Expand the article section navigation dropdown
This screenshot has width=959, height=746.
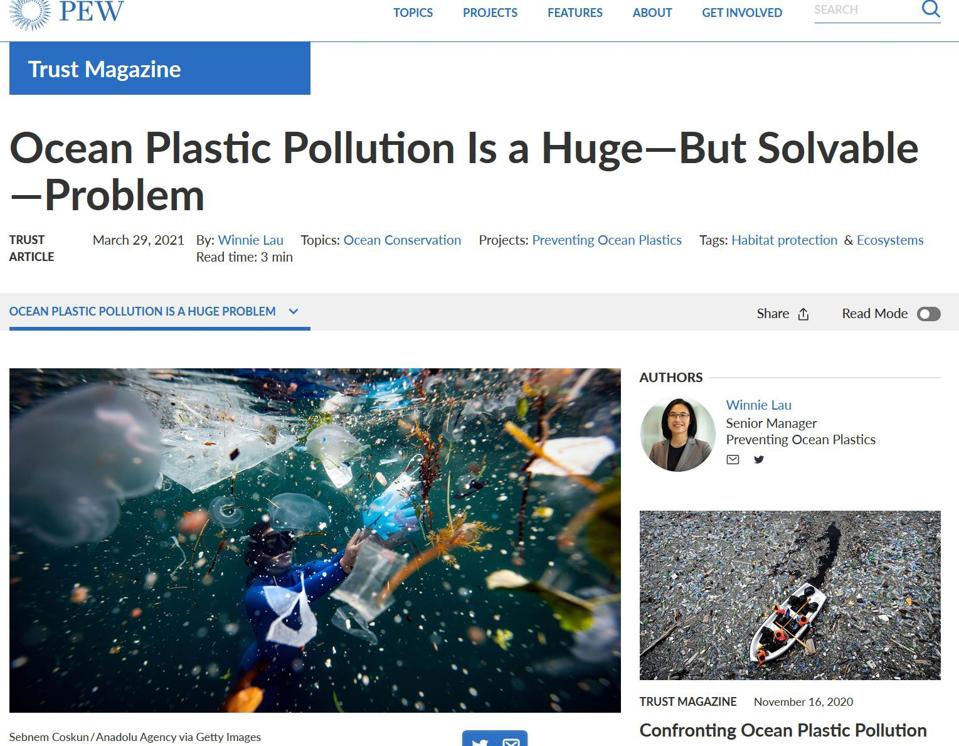pos(293,311)
